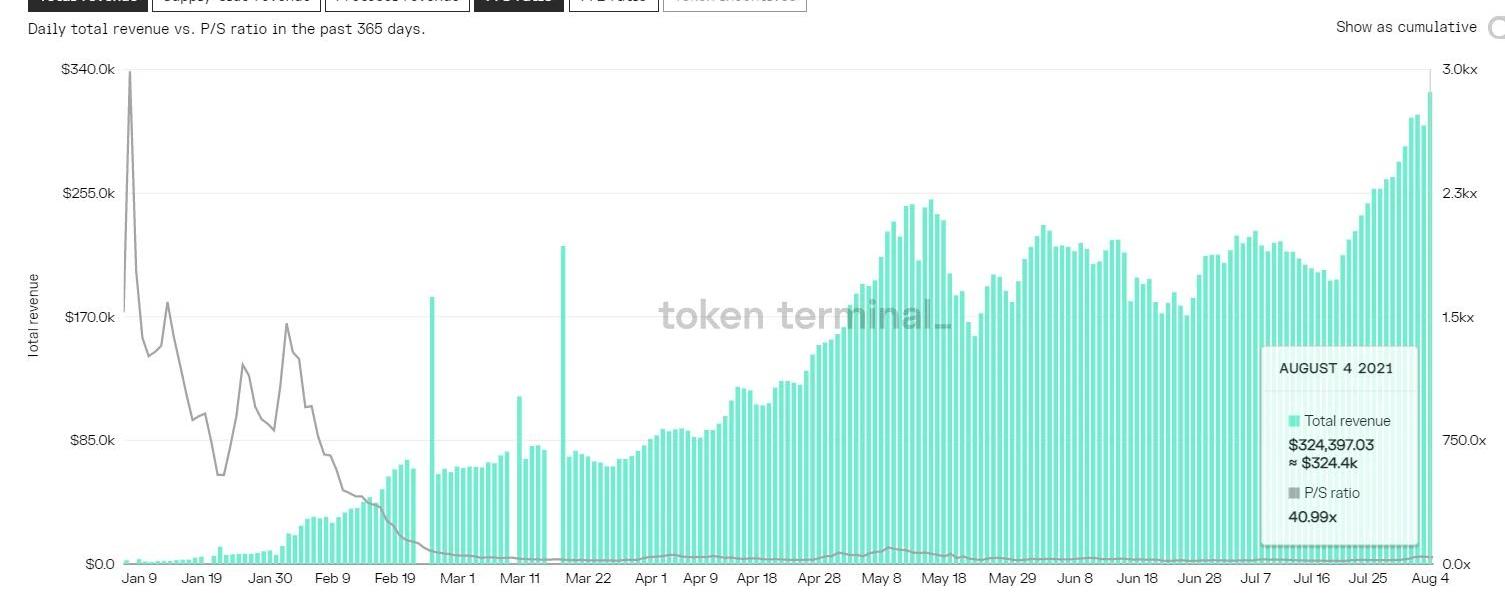The image size is (1505, 609).
Task: Click the Jan 9 date label on x-axis
Action: tap(139, 578)
